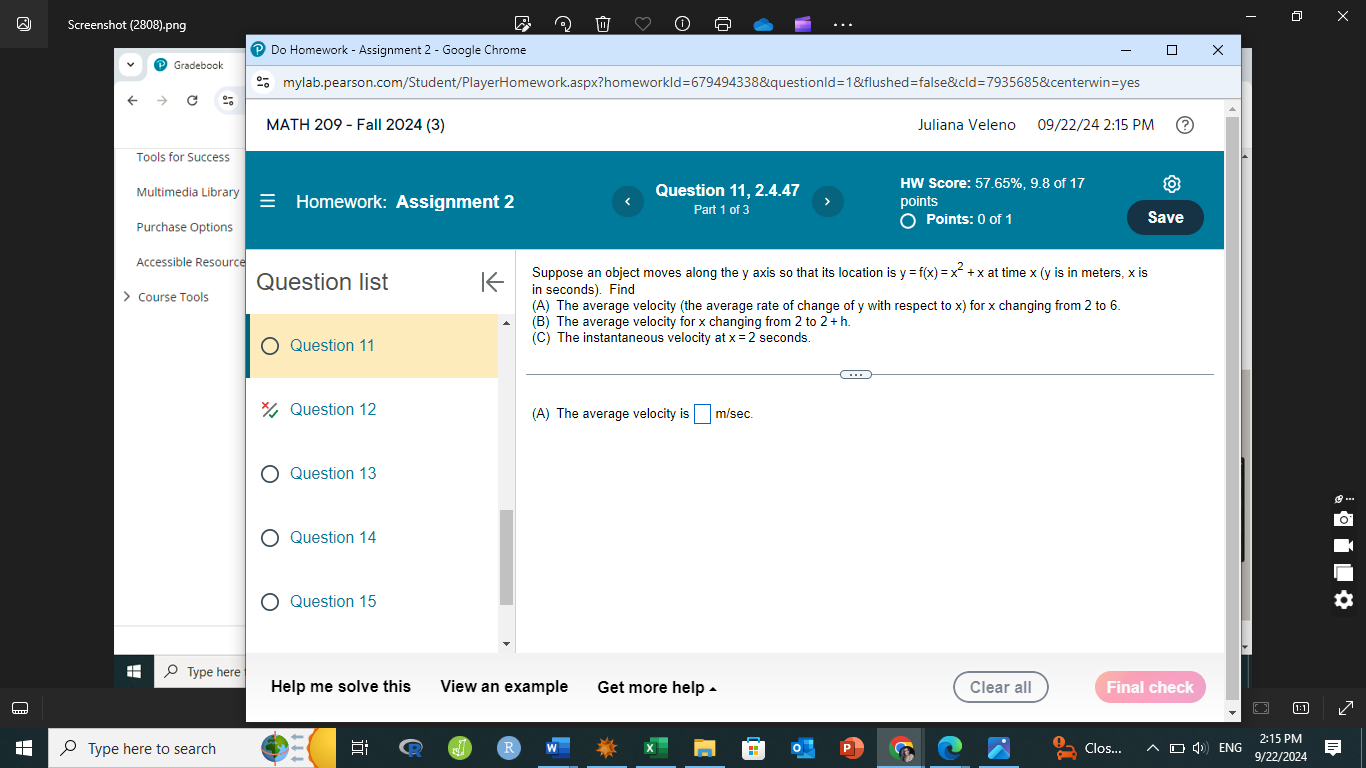
Task: View file info for the screenshot
Action: [x=682, y=24]
